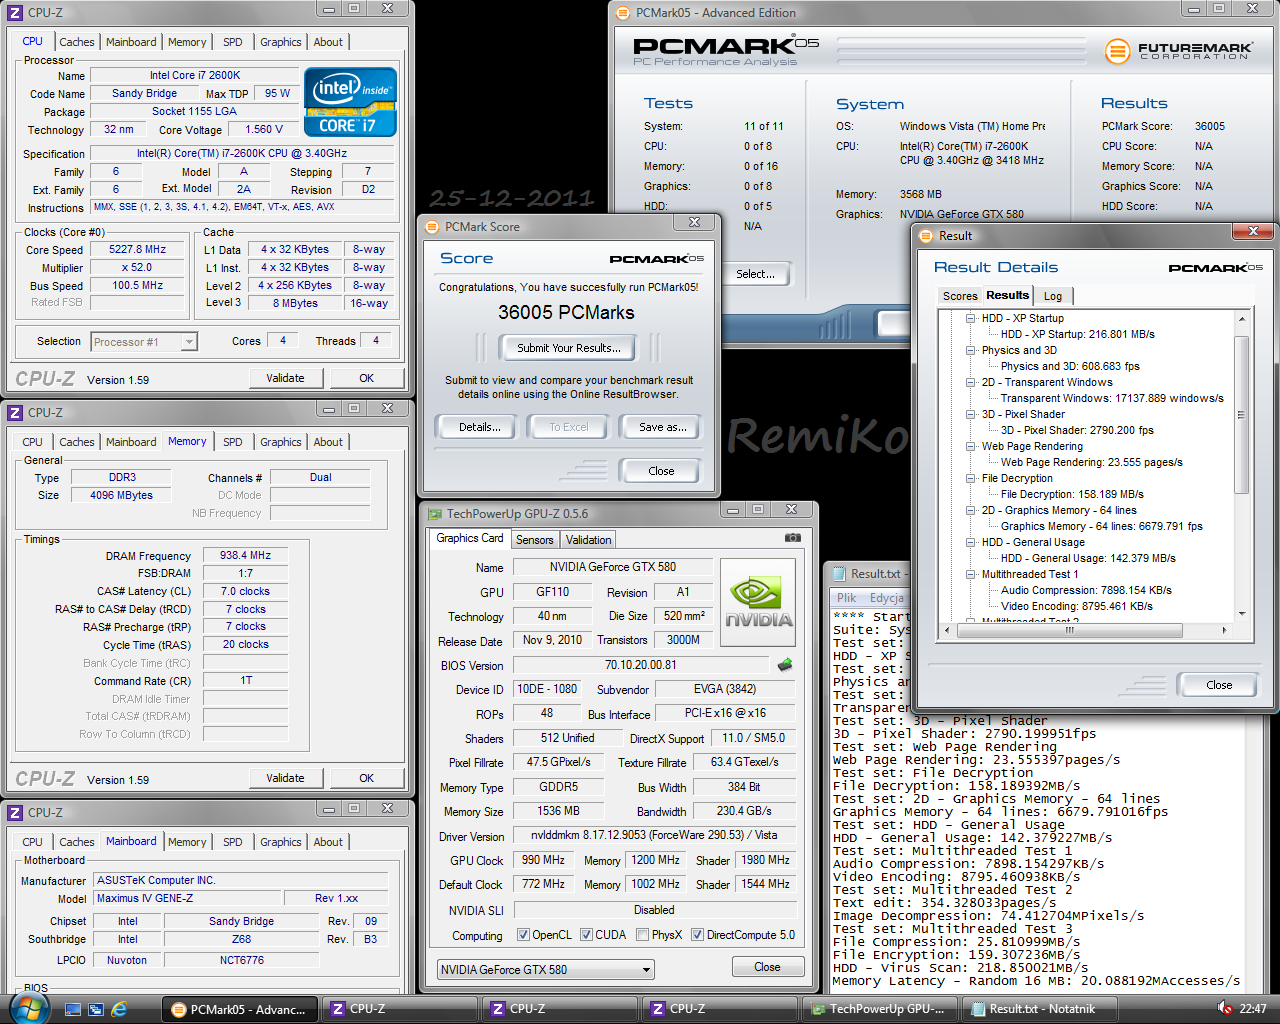Launch Internet Explorer from quick launch

pos(119,1009)
